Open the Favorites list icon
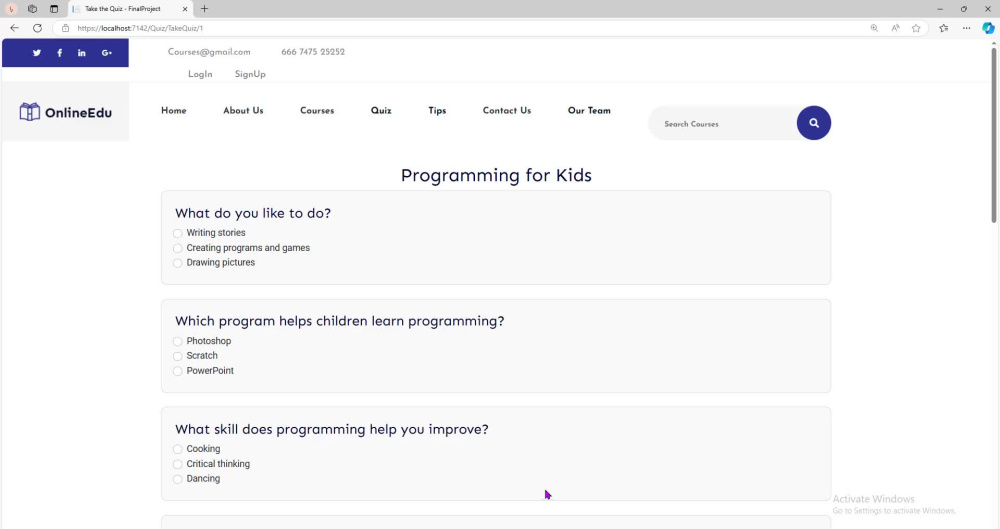1000x529 pixels. pos(944,28)
